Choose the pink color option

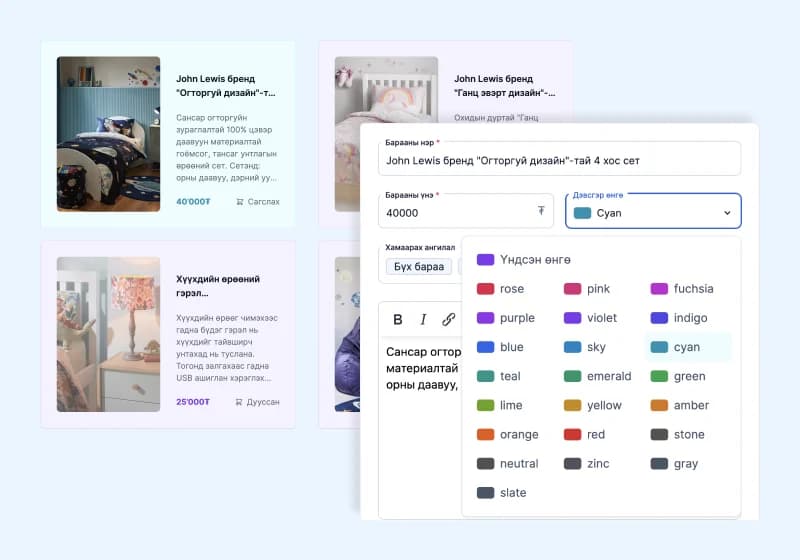click(587, 289)
